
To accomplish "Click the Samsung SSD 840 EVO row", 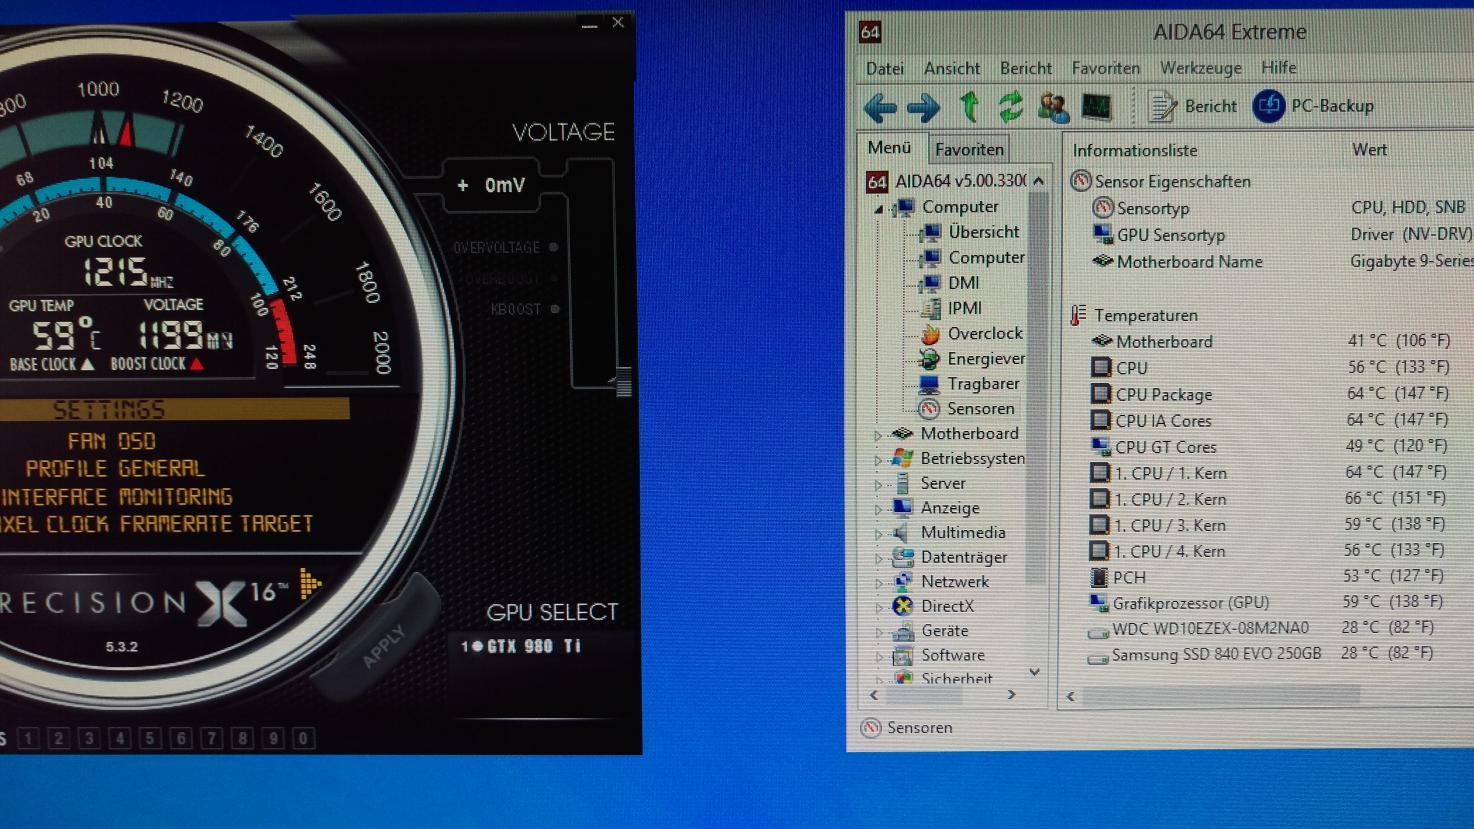I will point(1262,654).
